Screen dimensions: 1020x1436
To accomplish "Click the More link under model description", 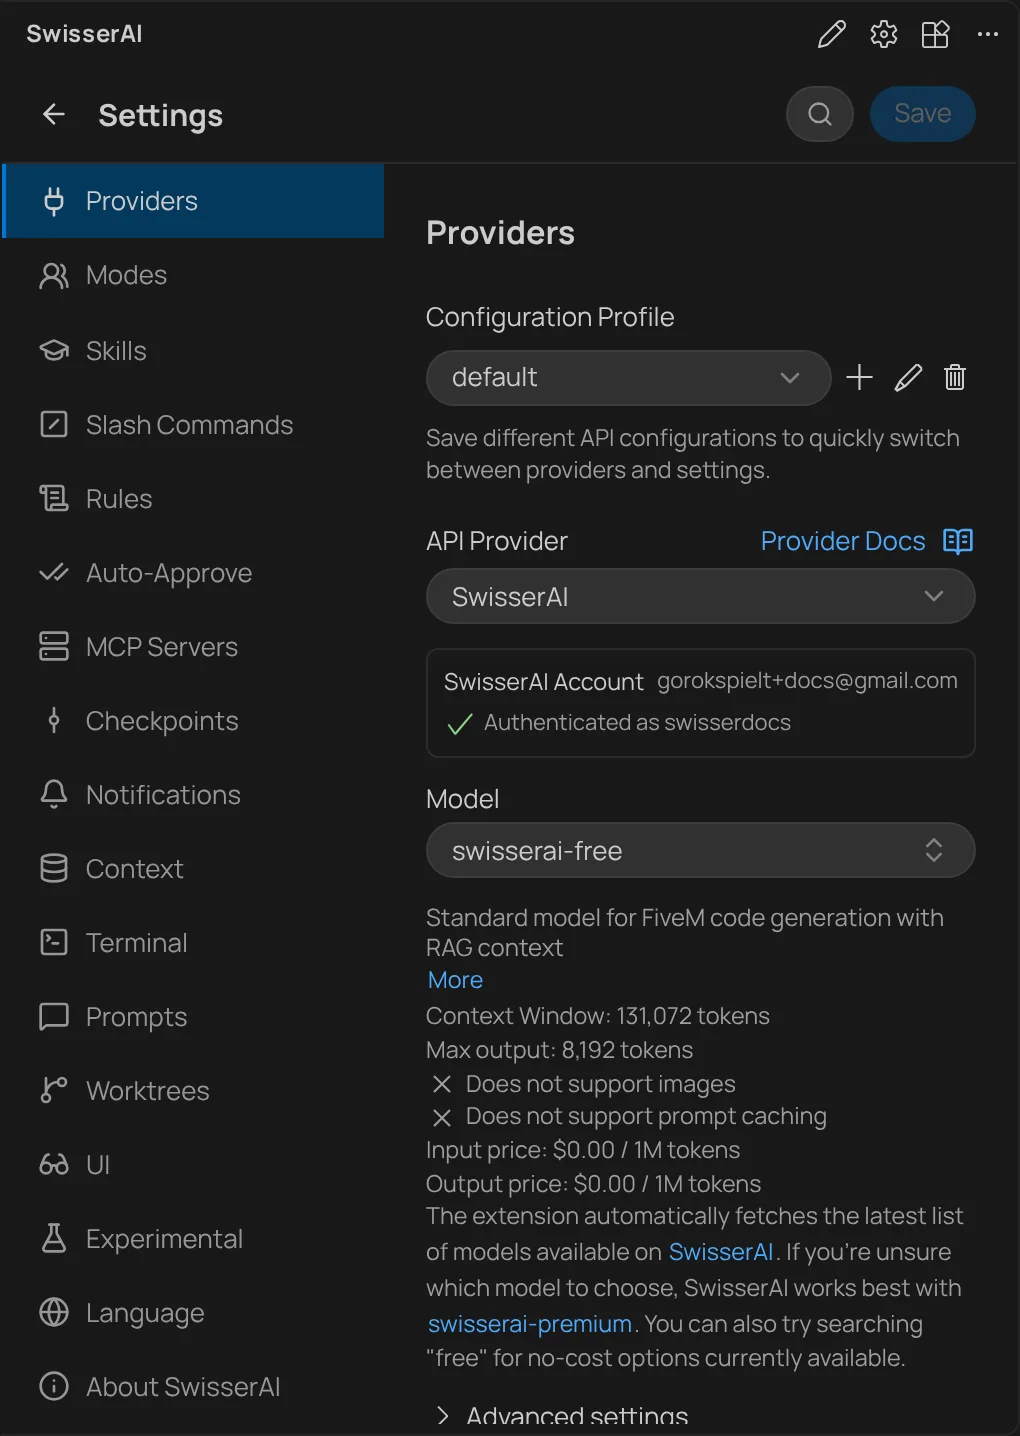I will point(455,980).
